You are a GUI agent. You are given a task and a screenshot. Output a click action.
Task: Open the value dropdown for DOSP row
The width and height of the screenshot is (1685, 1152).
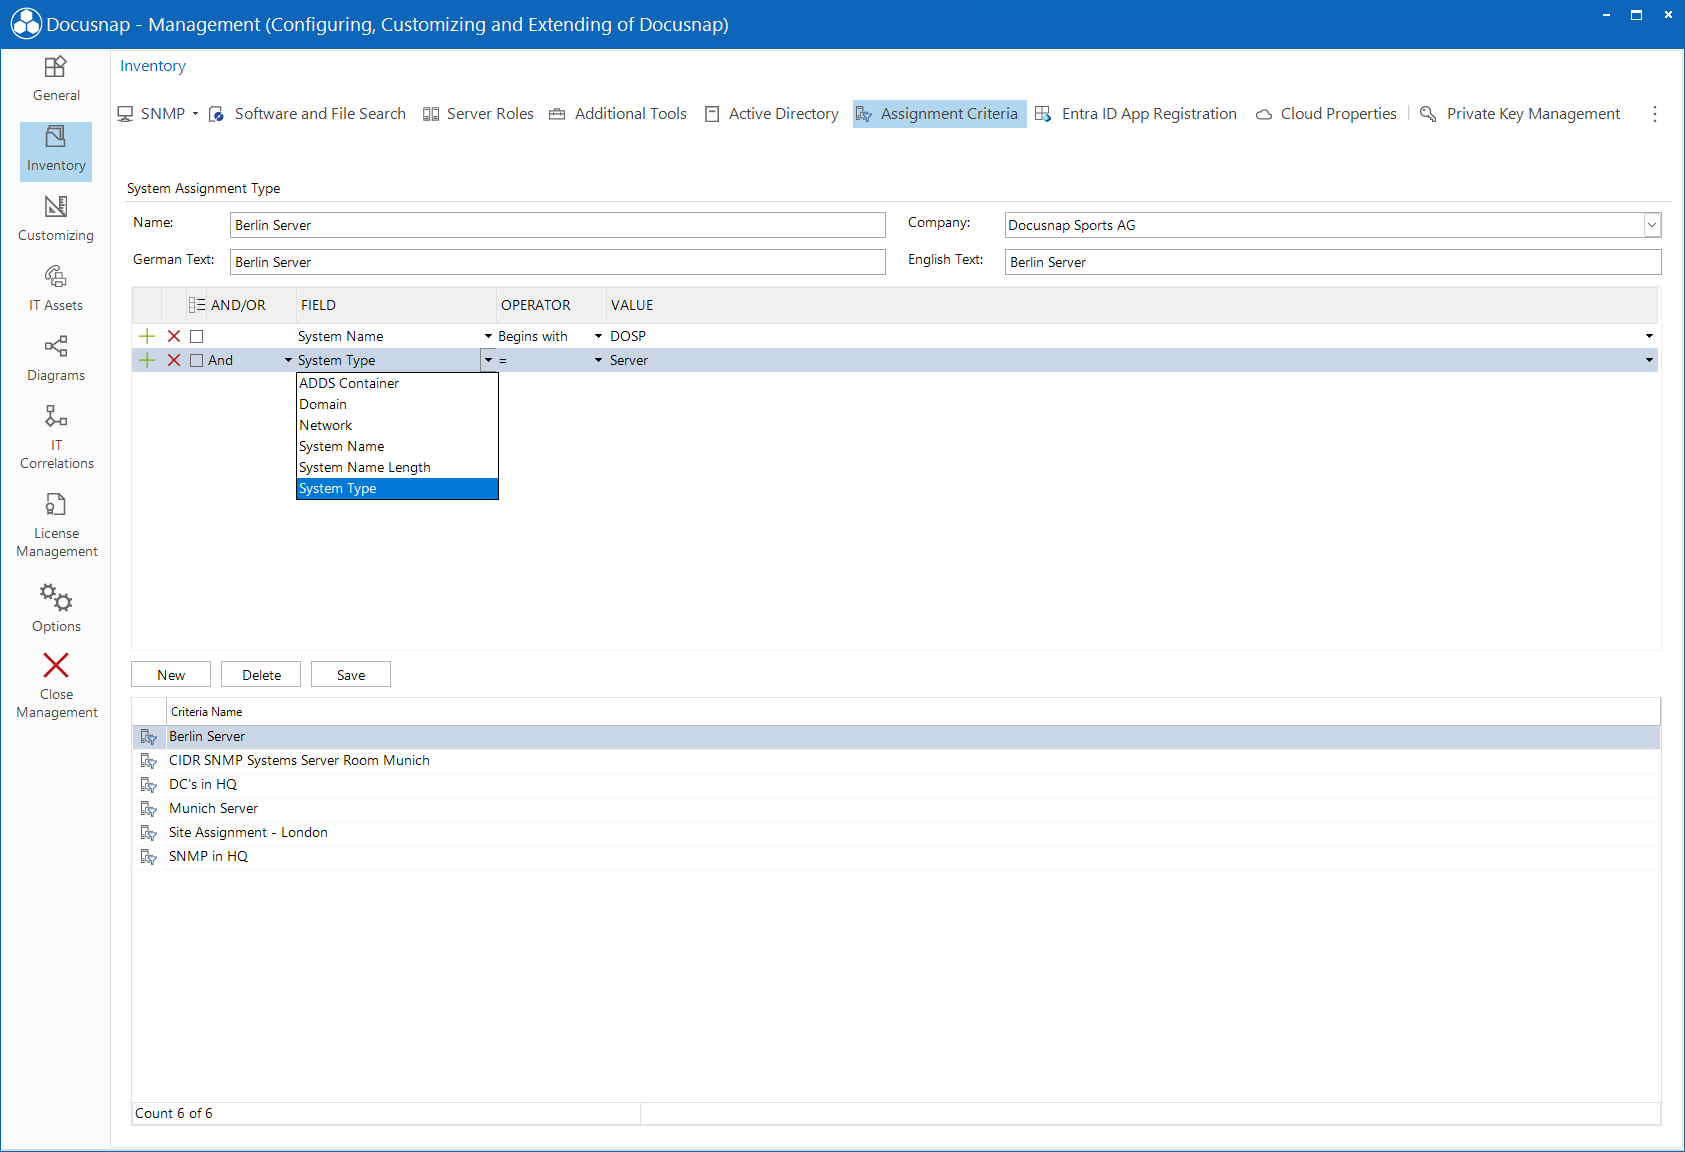[x=1649, y=336]
